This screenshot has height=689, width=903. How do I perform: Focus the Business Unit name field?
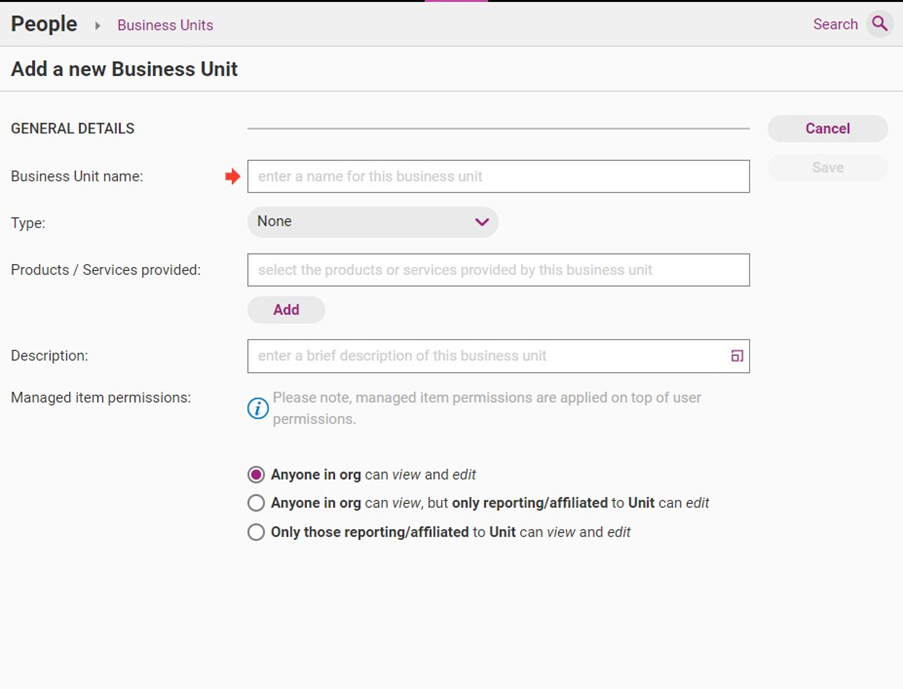tap(498, 176)
